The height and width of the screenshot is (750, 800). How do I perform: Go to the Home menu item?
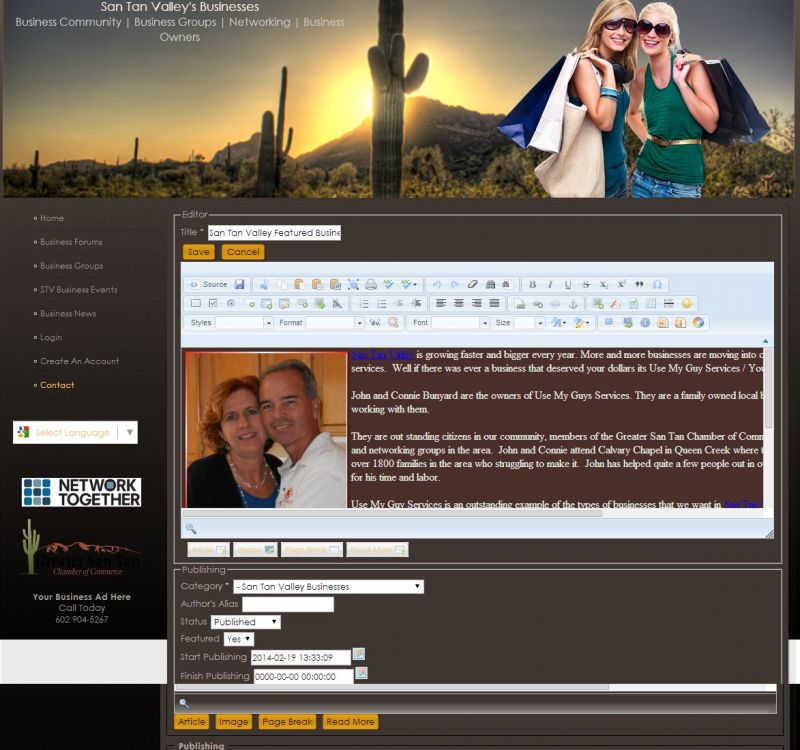(52, 218)
